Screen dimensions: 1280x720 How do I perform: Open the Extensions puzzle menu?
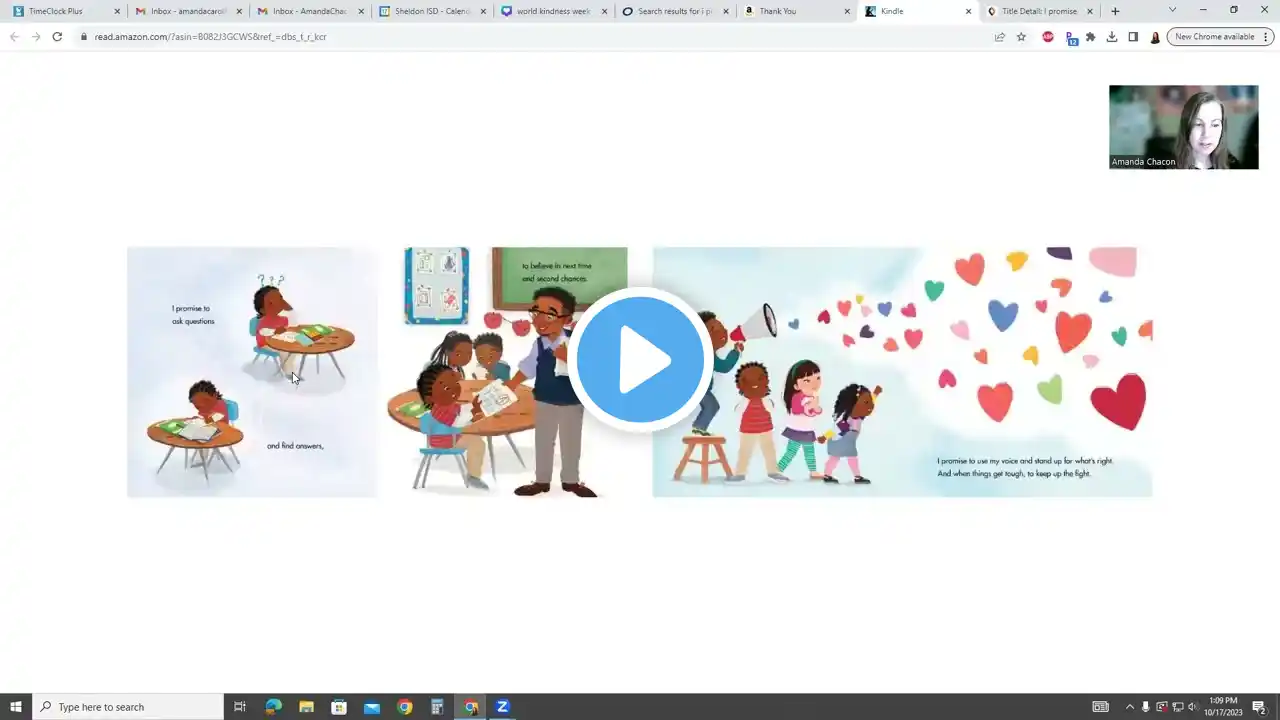click(x=1090, y=37)
